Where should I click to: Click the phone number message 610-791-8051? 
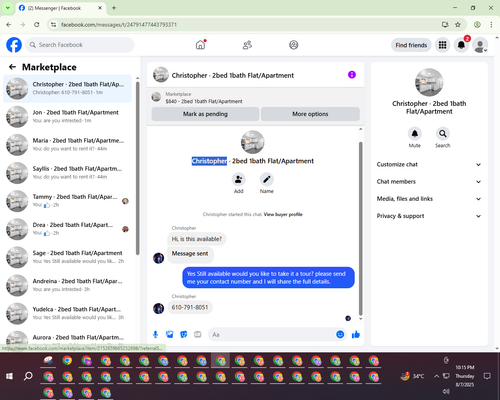click(190, 307)
